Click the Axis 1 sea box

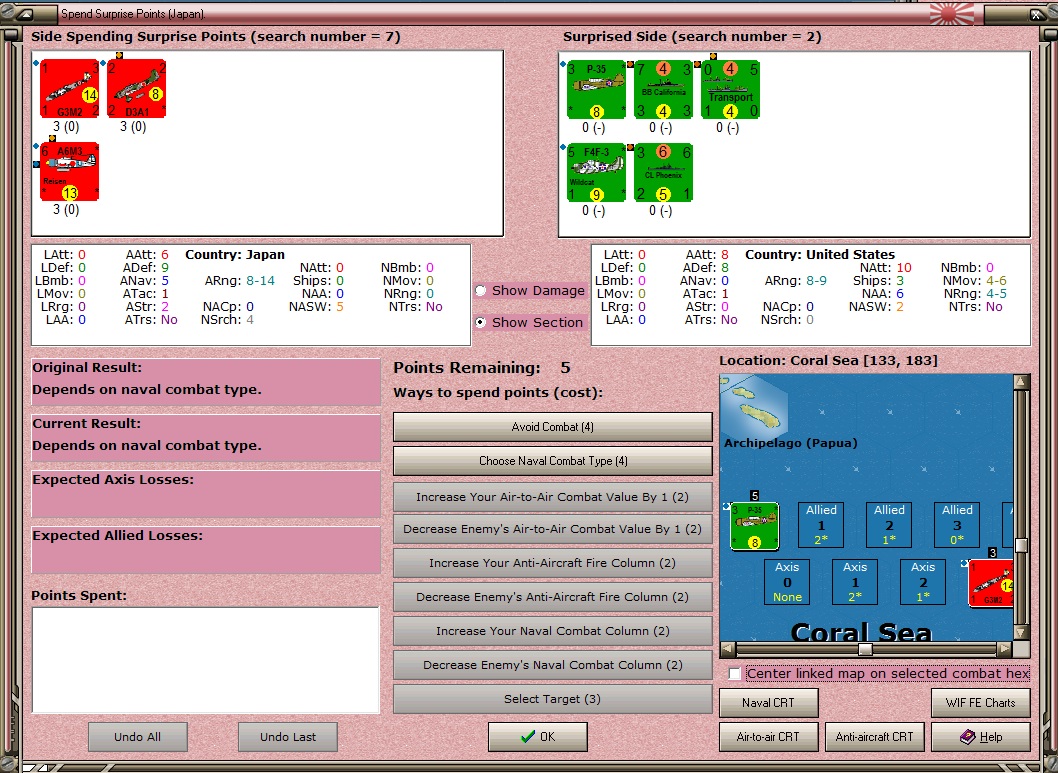(855, 581)
